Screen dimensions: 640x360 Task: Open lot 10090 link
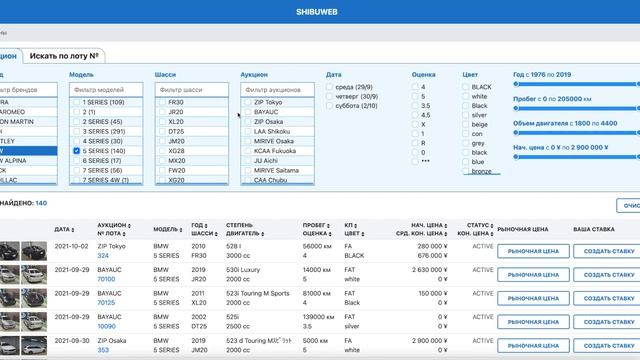click(106, 327)
